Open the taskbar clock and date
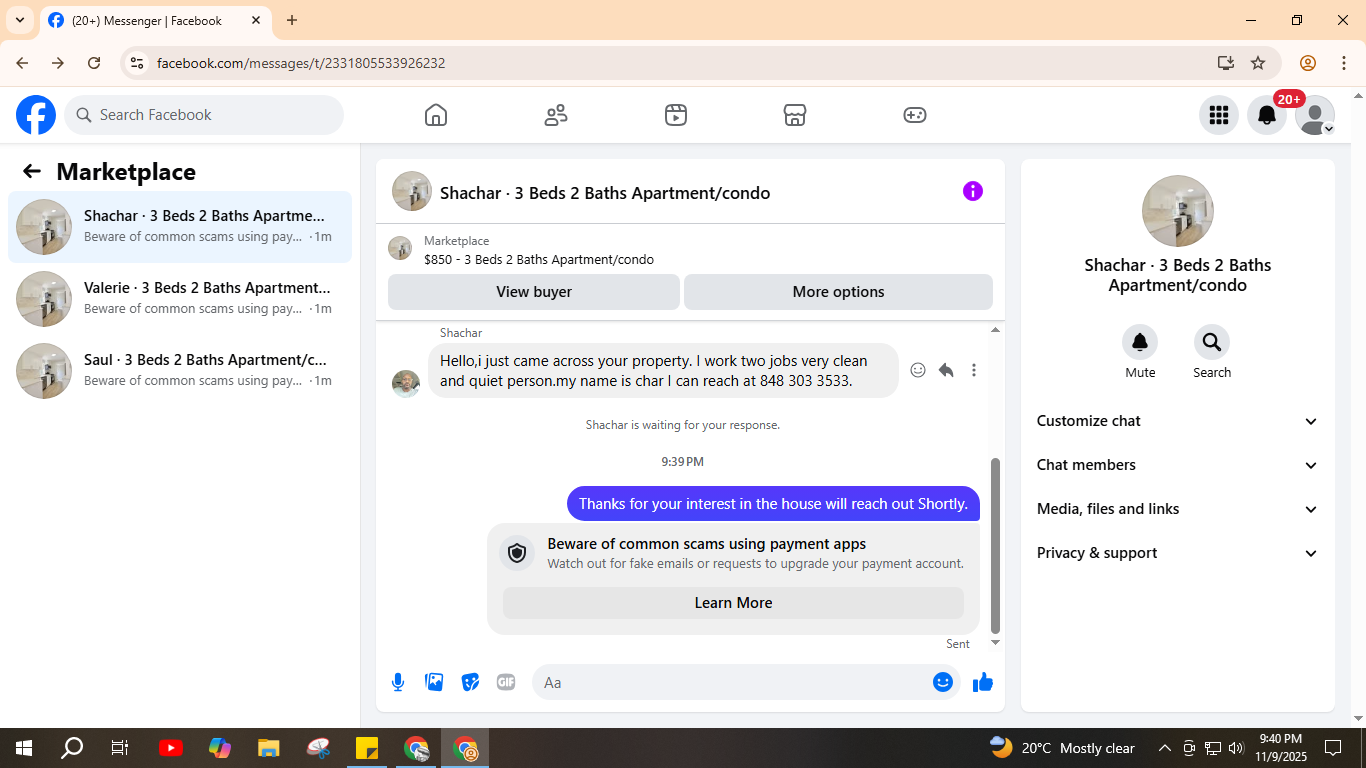This screenshot has height=768, width=1366. [x=1280, y=748]
